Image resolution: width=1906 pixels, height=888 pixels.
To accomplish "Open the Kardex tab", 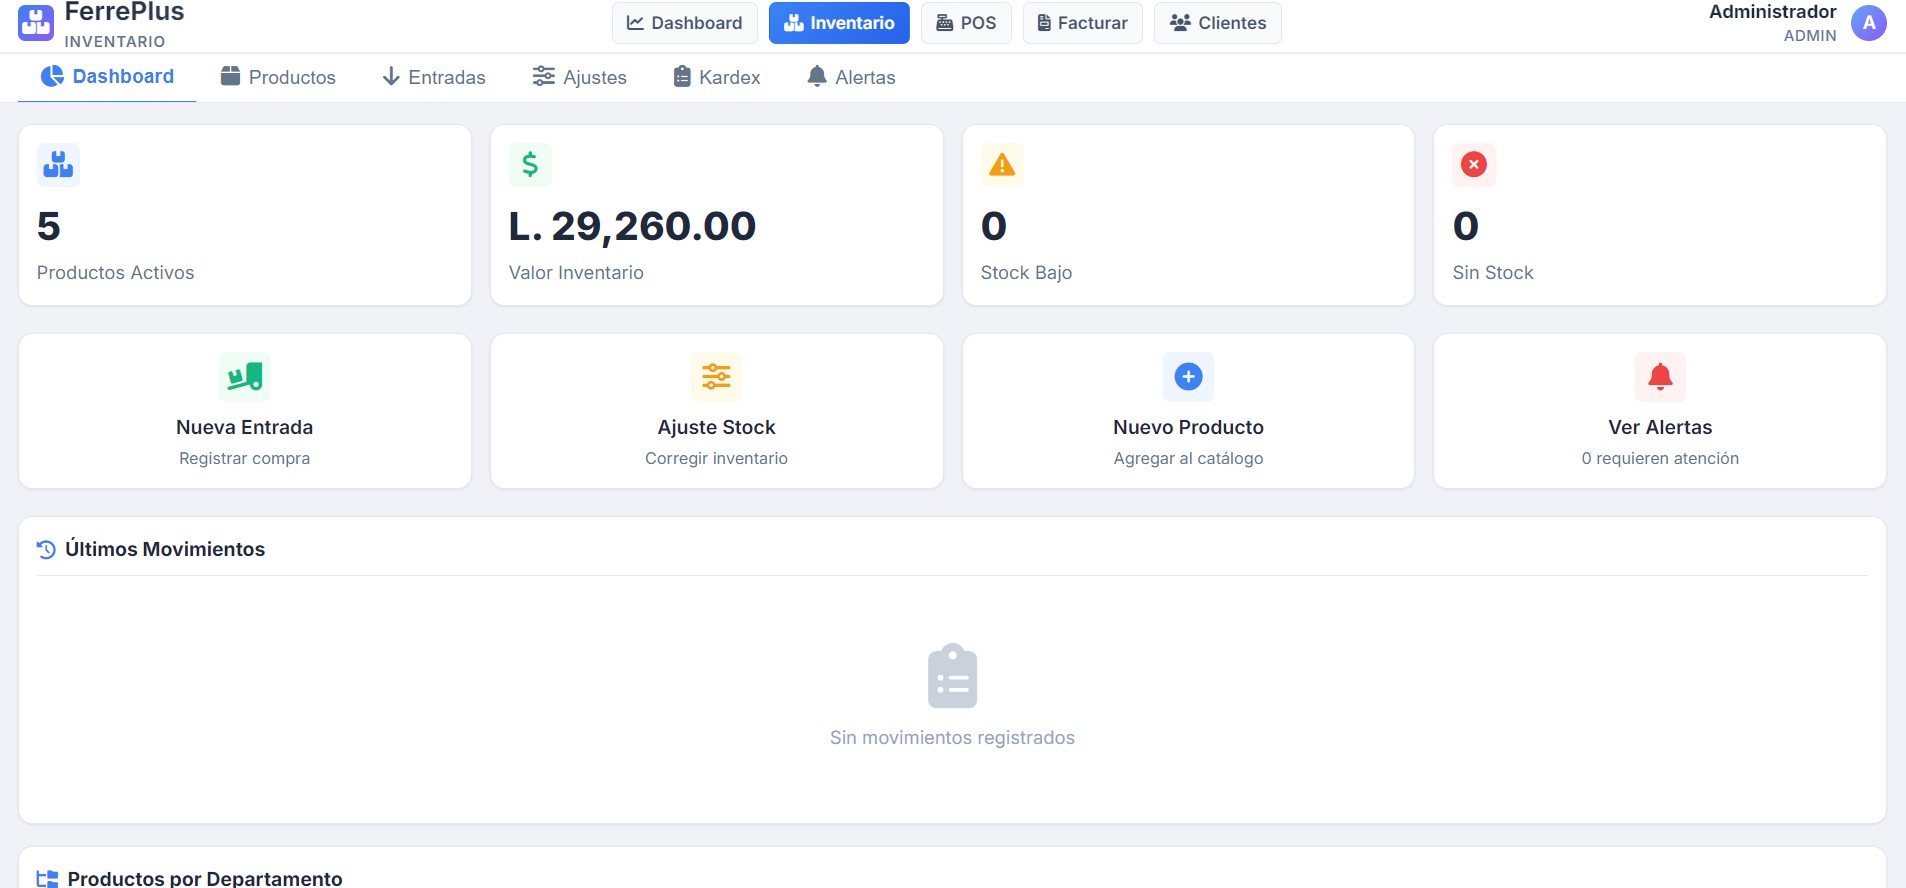I will 717,77.
